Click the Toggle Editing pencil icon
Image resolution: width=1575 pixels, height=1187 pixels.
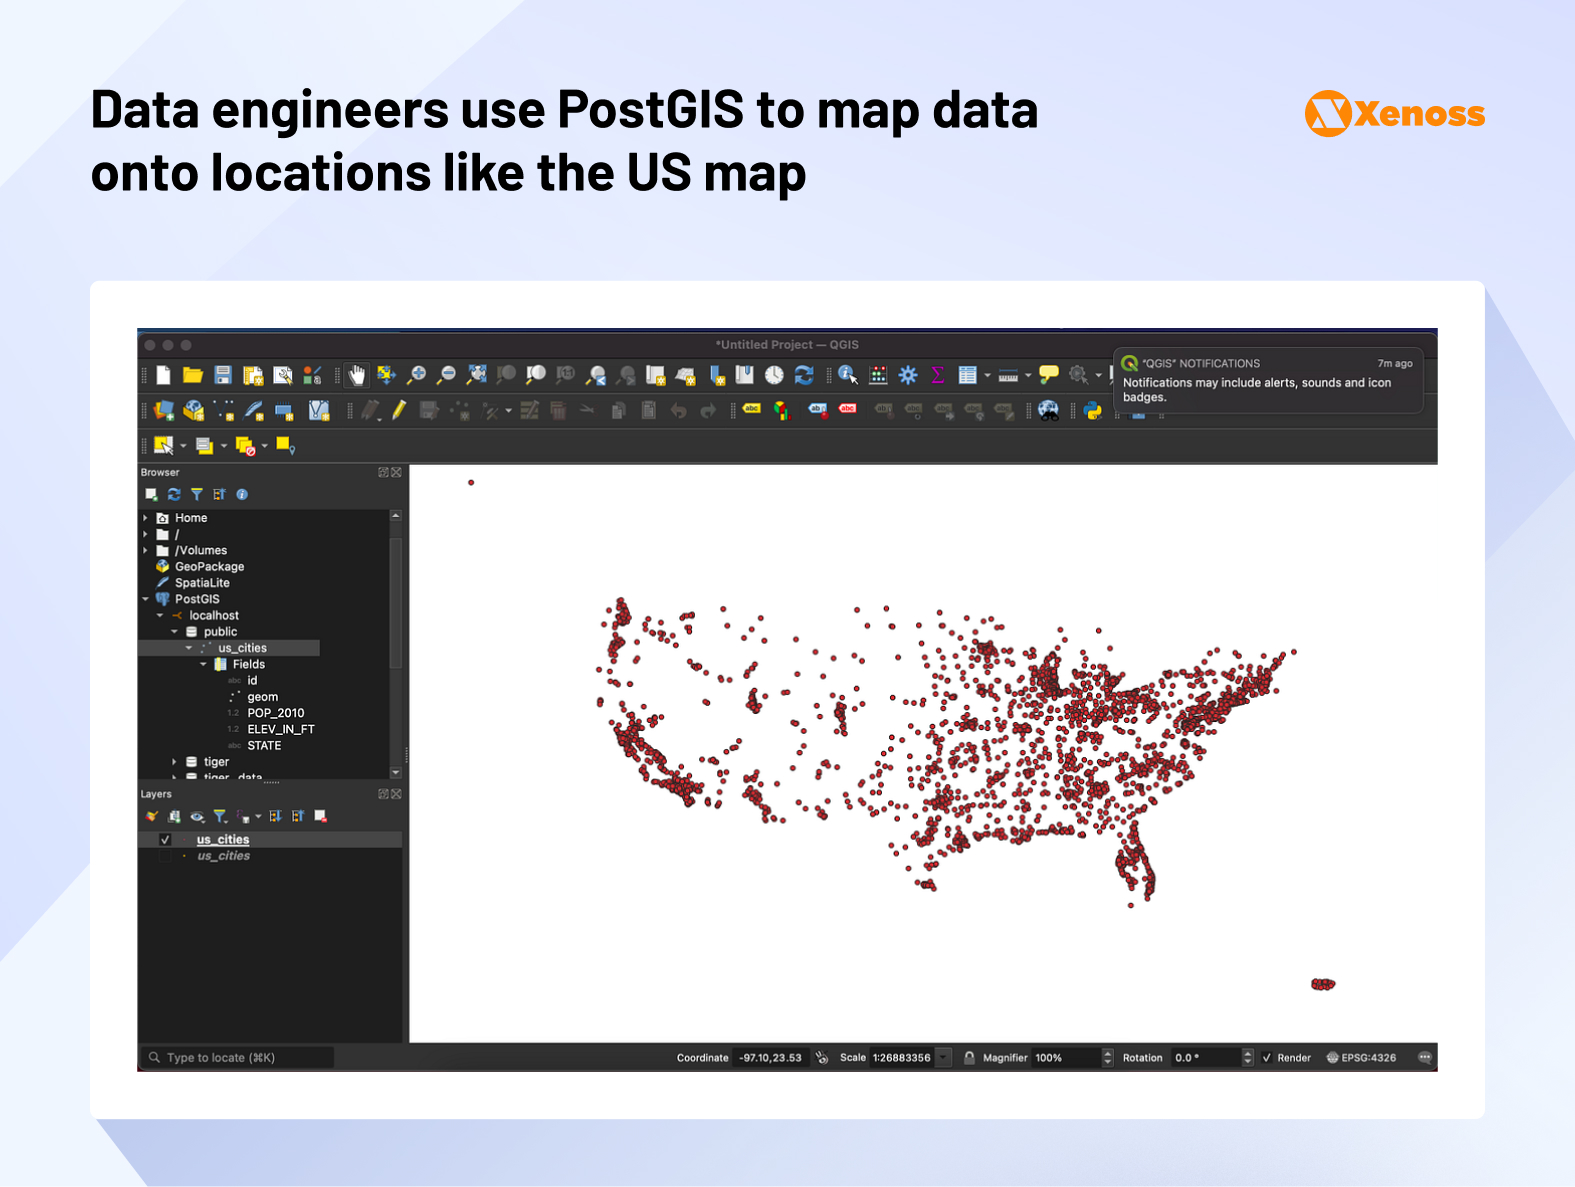[x=399, y=410]
